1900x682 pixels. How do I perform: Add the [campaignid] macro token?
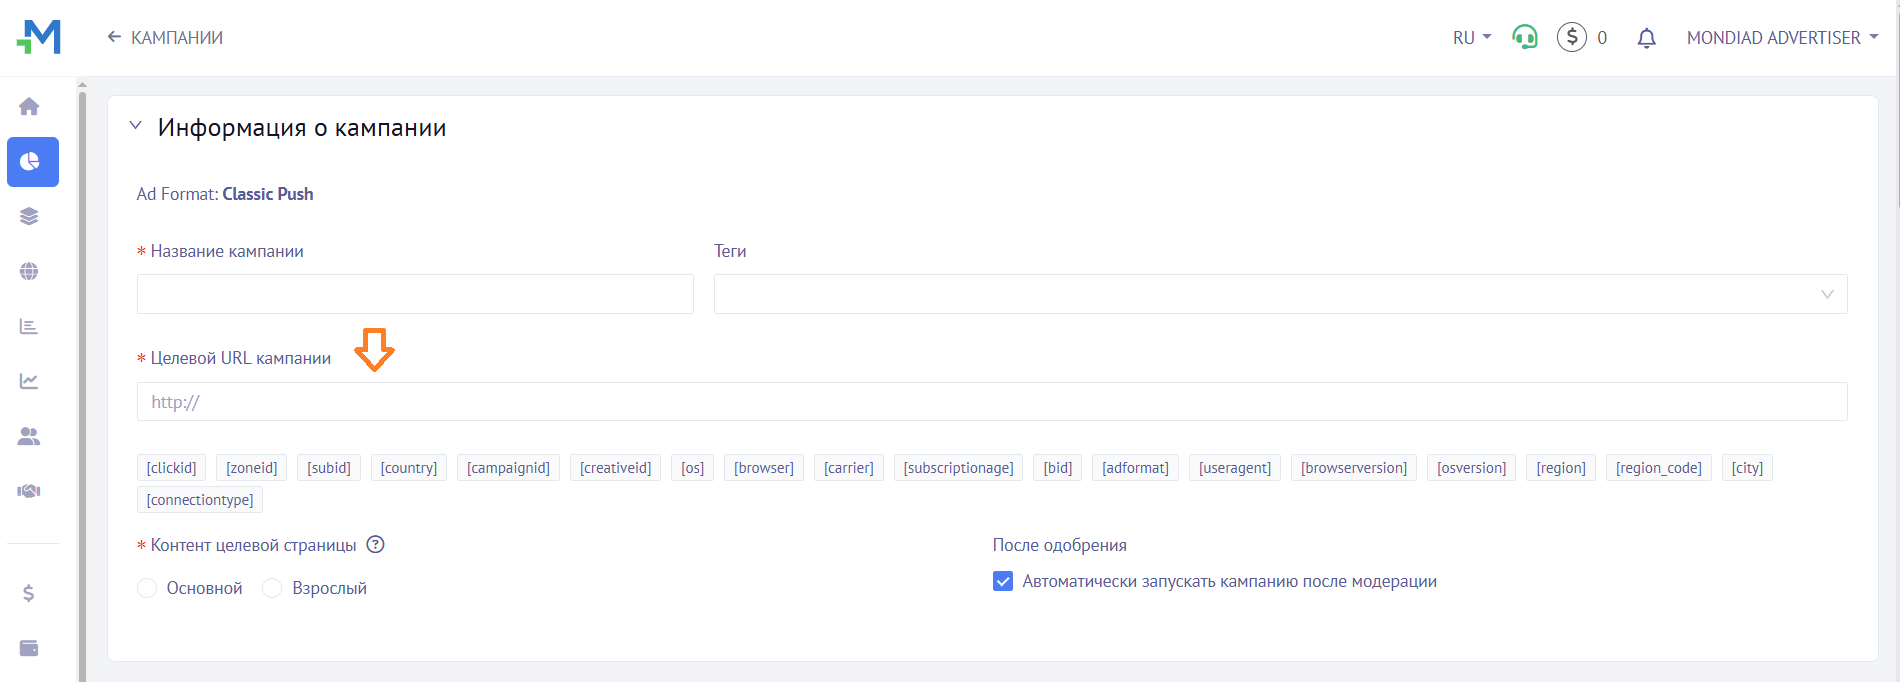click(508, 468)
